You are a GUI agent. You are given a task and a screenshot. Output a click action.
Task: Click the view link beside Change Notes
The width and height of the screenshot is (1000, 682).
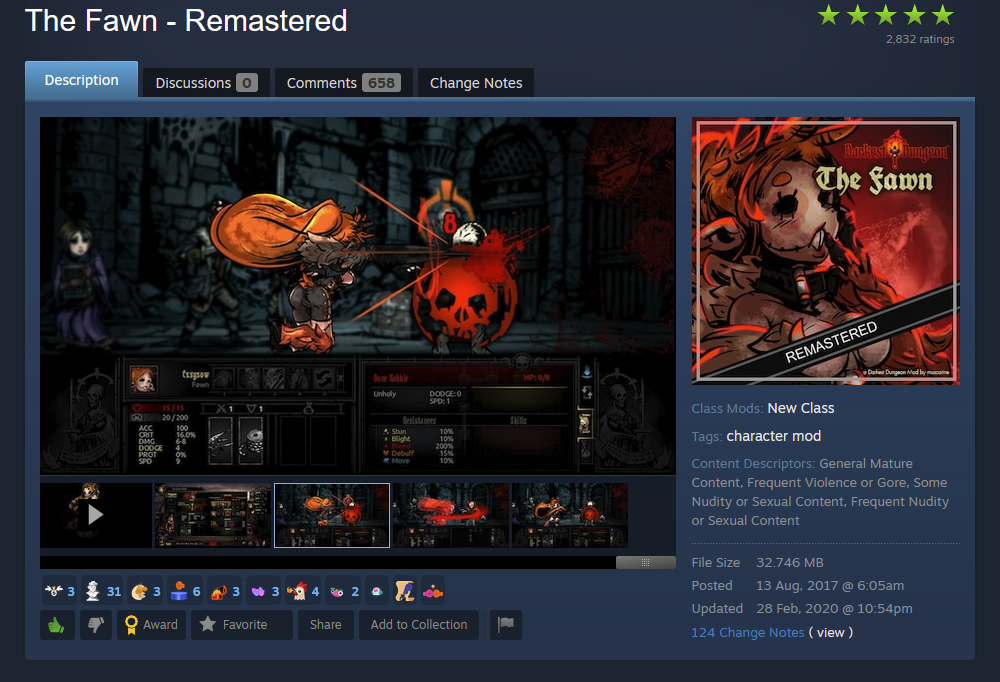pyautogui.click(x=830, y=632)
